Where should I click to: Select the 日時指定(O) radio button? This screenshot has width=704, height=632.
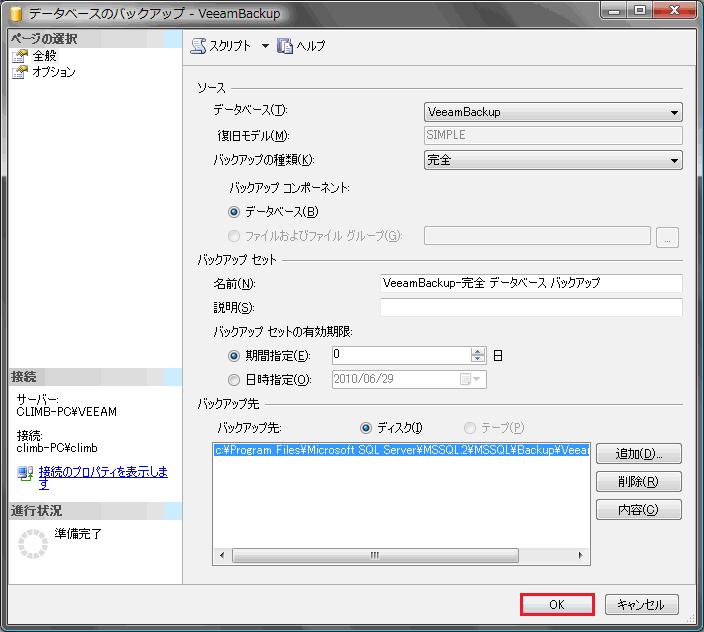[234, 380]
